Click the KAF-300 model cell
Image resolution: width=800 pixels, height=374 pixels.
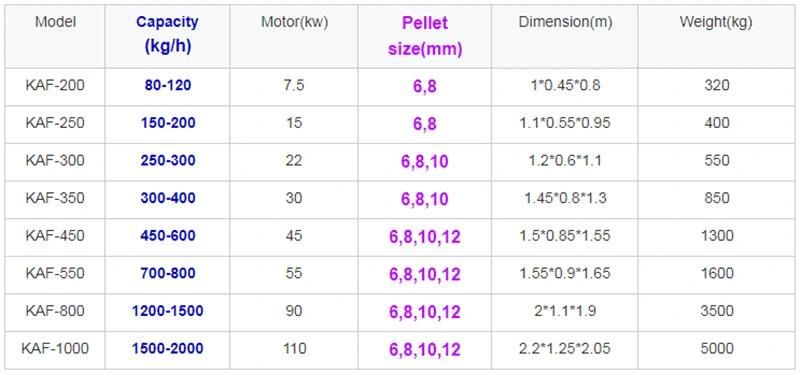(x=55, y=161)
